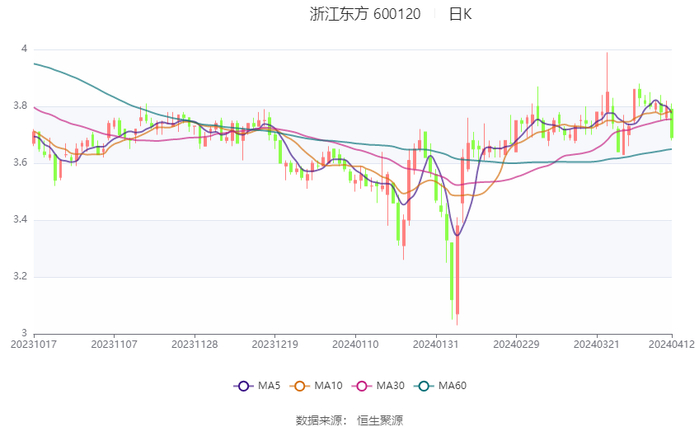
Task: Click the 3.8 price axis label
Action: click(x=20, y=106)
